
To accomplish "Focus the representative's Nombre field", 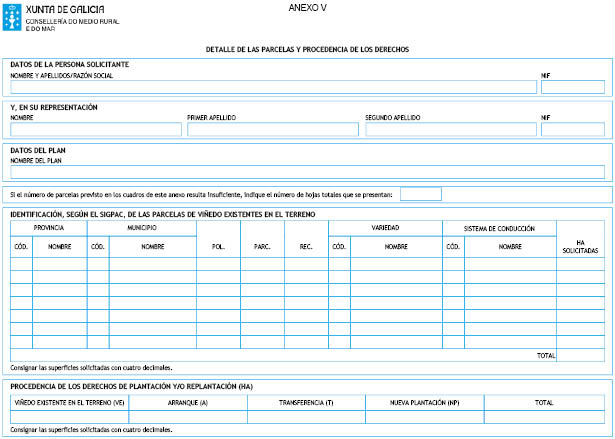I will point(96,129).
